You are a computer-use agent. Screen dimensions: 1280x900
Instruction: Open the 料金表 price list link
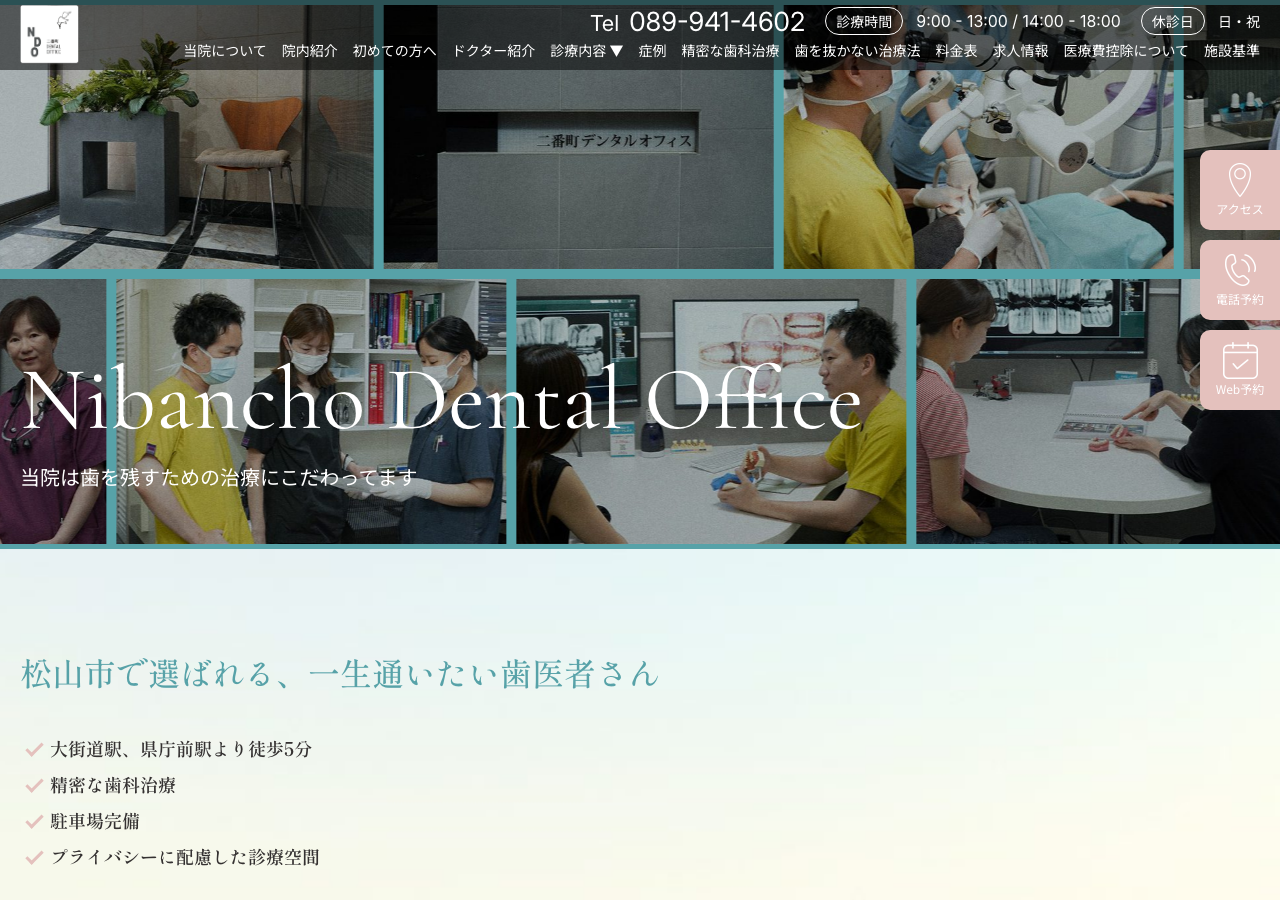pyautogui.click(x=957, y=51)
